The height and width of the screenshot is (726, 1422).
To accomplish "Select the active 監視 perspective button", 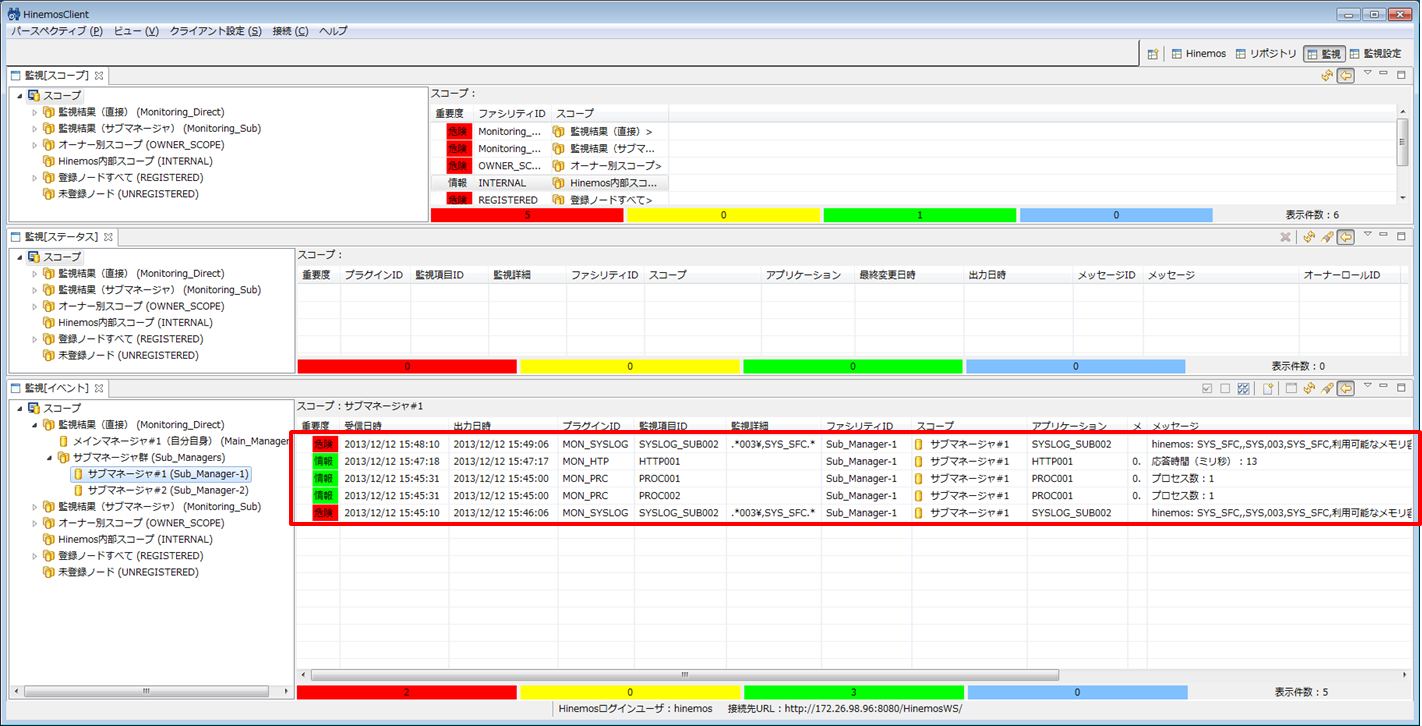I will tap(1323, 54).
